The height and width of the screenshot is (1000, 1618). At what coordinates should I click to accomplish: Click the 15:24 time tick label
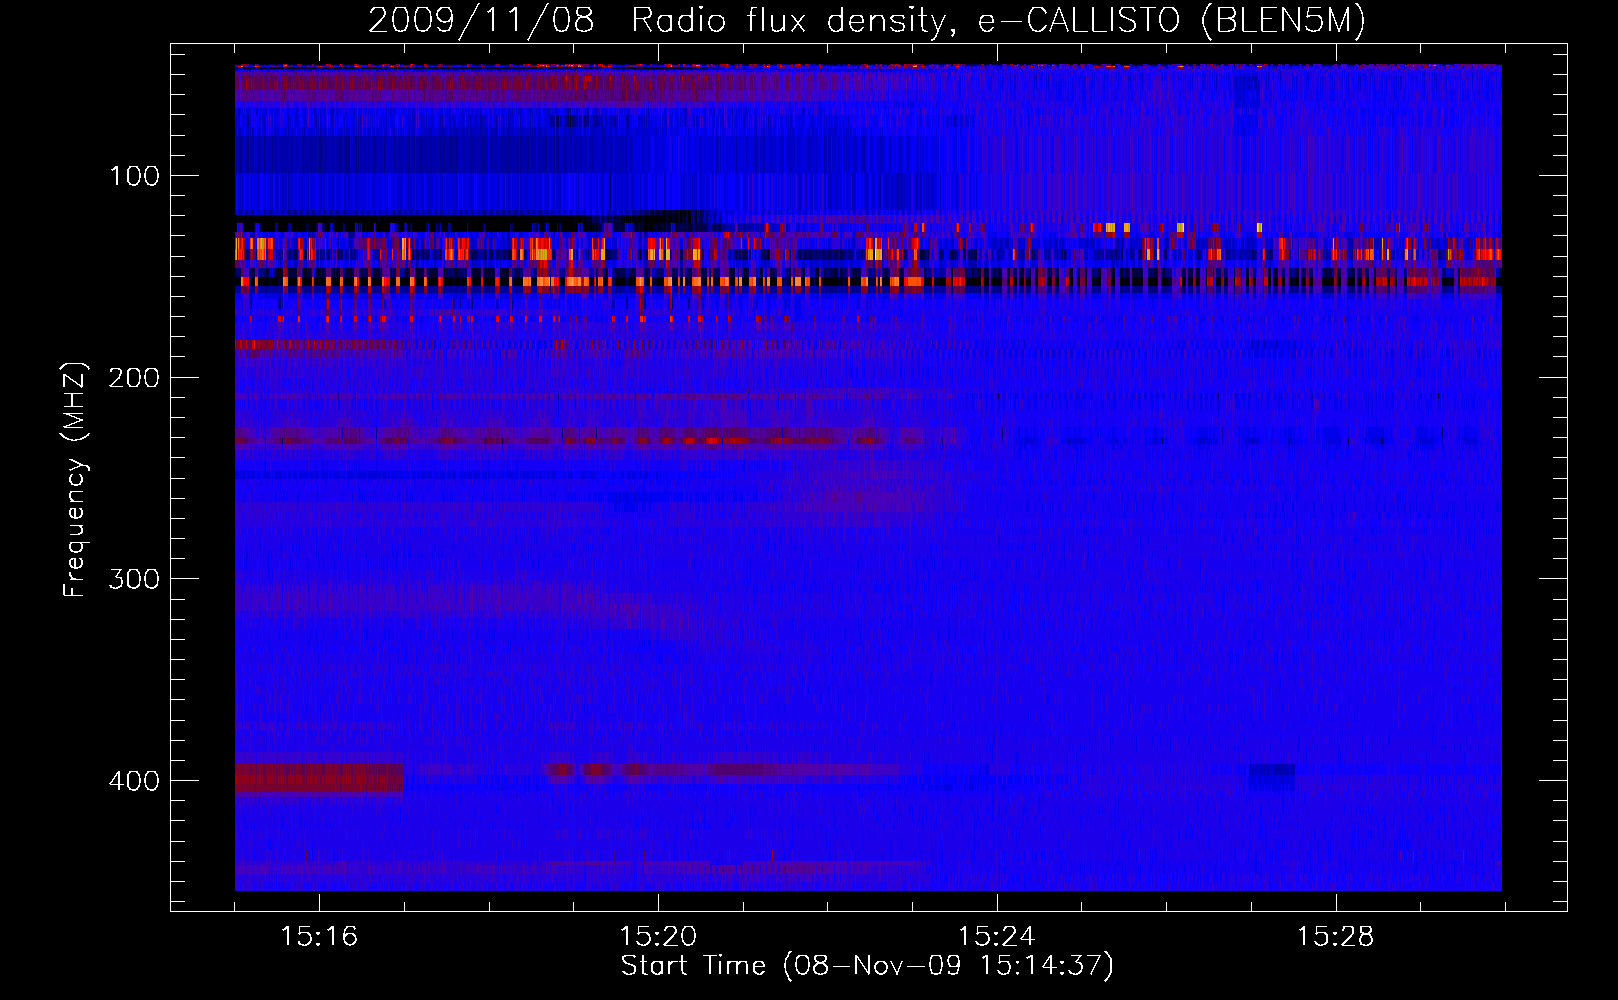[997, 937]
